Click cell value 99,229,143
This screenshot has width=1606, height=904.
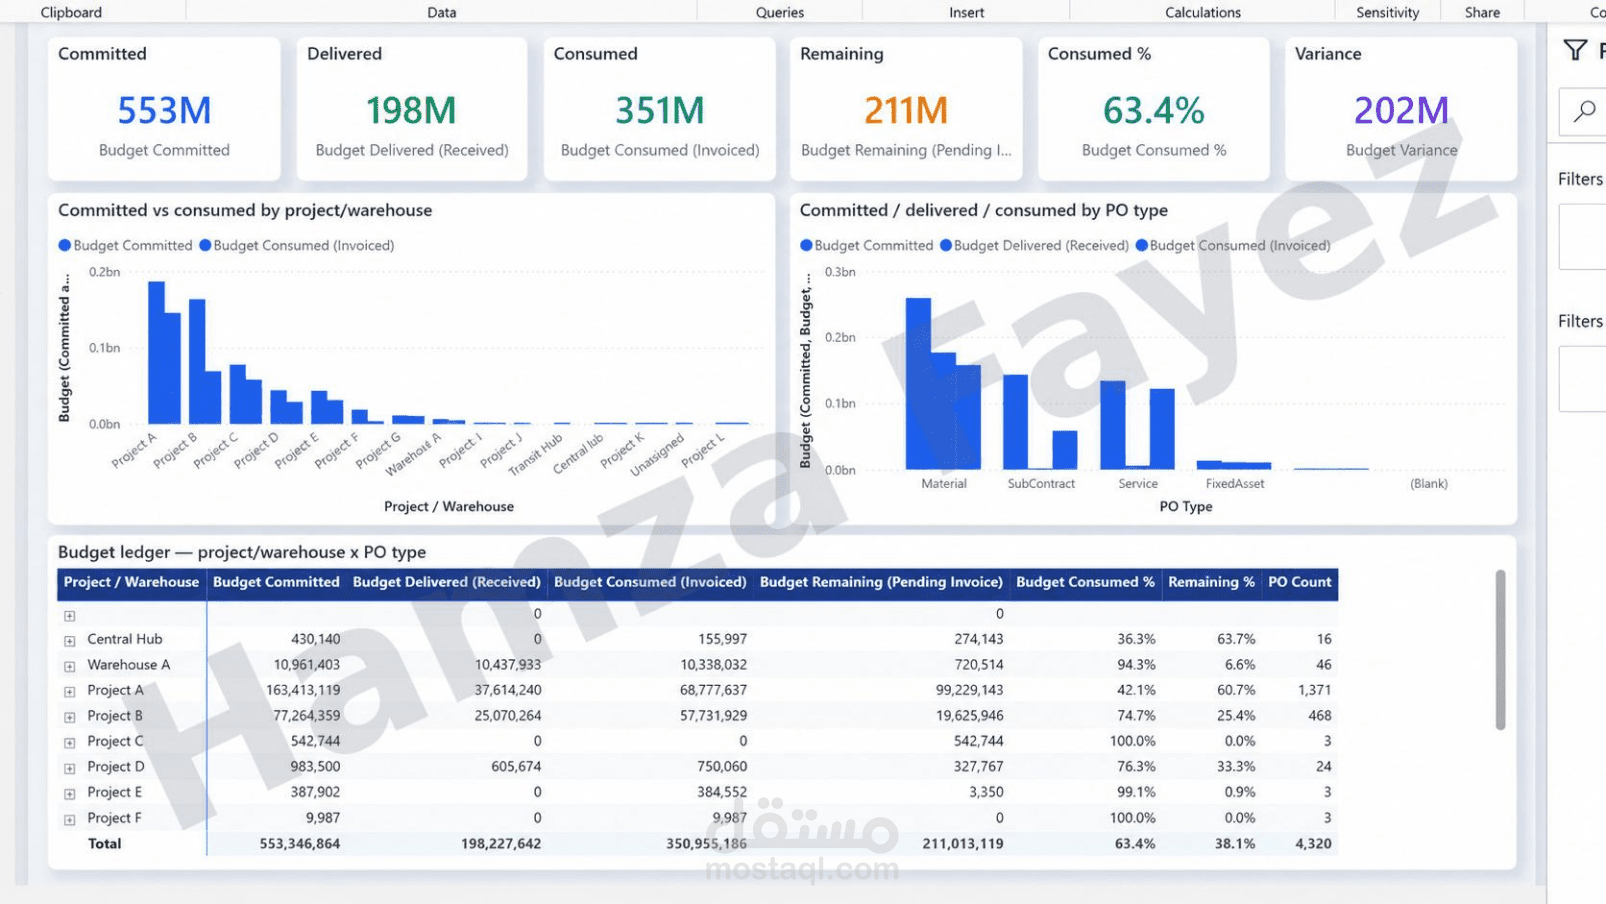click(970, 690)
